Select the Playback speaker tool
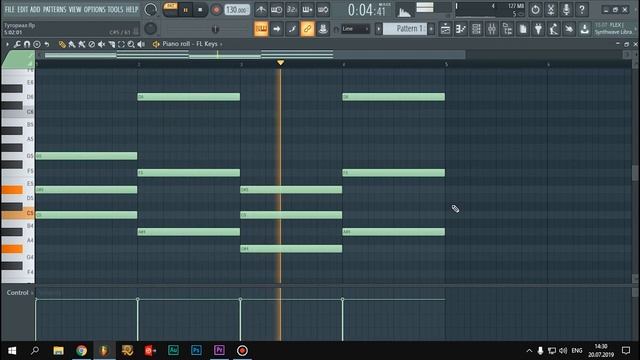This screenshot has height=360, width=640. pyautogui.click(x=141, y=44)
